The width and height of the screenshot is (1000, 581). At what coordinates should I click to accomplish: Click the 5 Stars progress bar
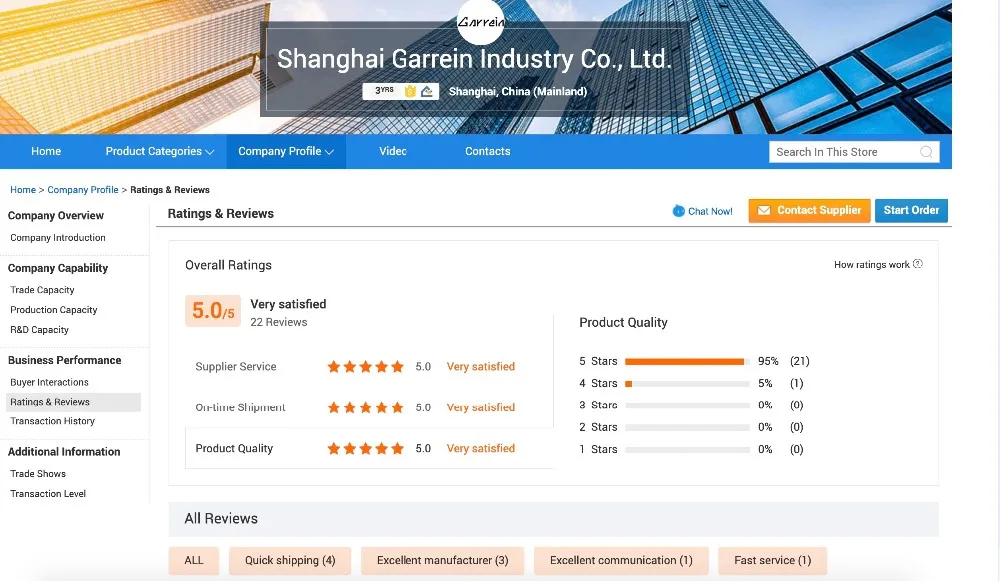tap(688, 362)
